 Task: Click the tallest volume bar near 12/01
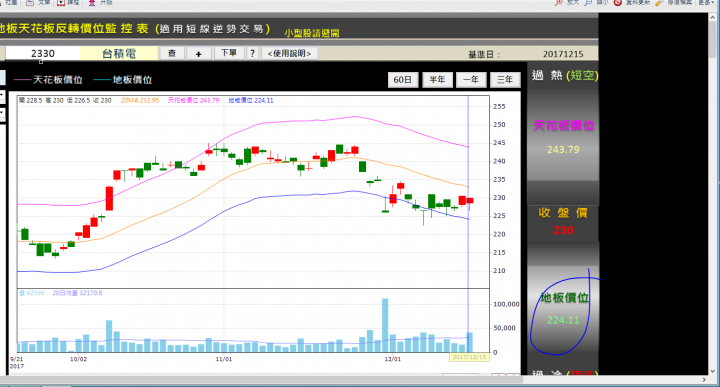pos(385,325)
